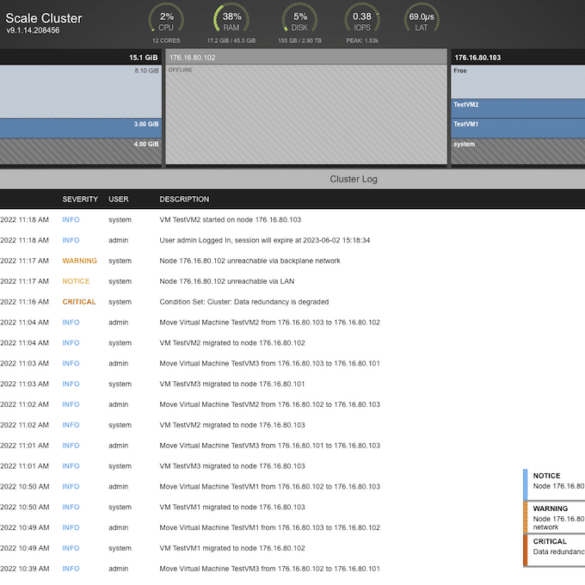
Task: Click the LAT latency gauge
Action: 422,19
